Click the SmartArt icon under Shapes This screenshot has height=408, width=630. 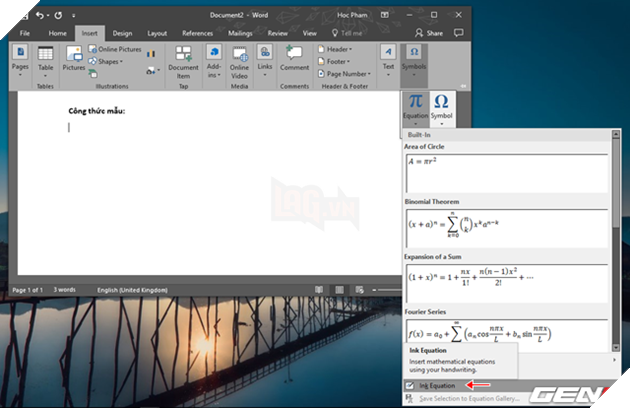93,73
